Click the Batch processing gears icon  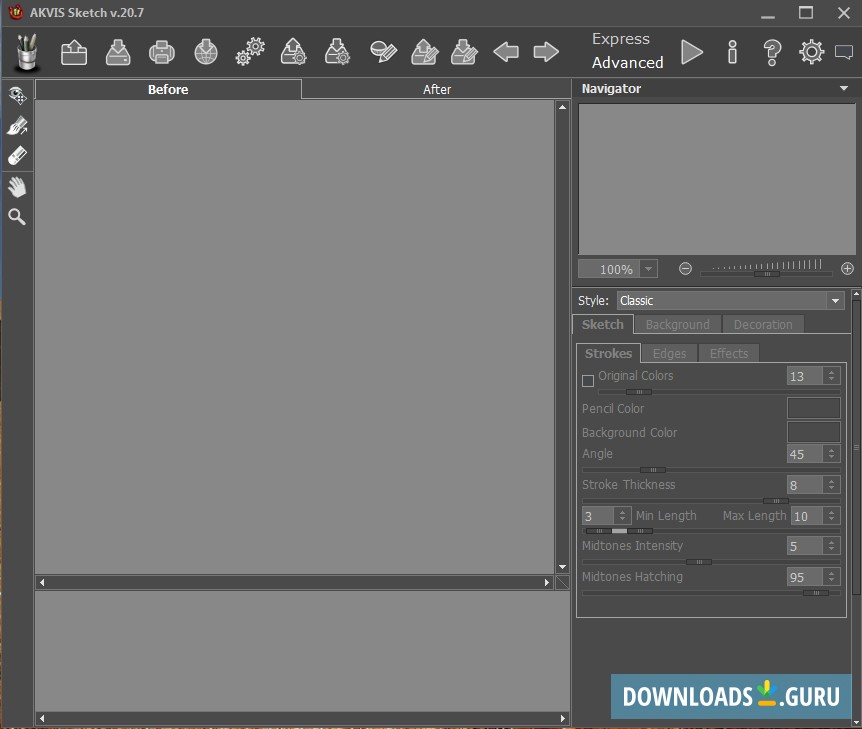point(250,52)
